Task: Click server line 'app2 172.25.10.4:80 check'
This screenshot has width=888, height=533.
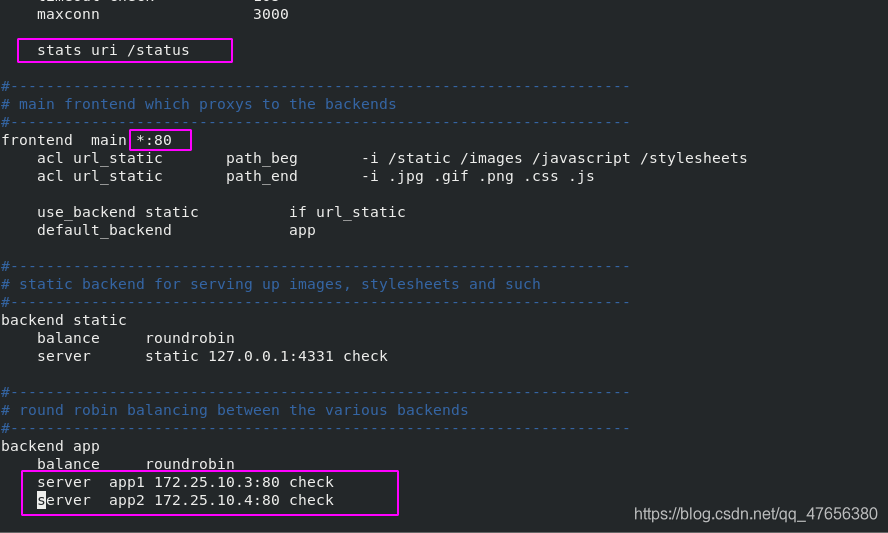Action: coord(221,501)
